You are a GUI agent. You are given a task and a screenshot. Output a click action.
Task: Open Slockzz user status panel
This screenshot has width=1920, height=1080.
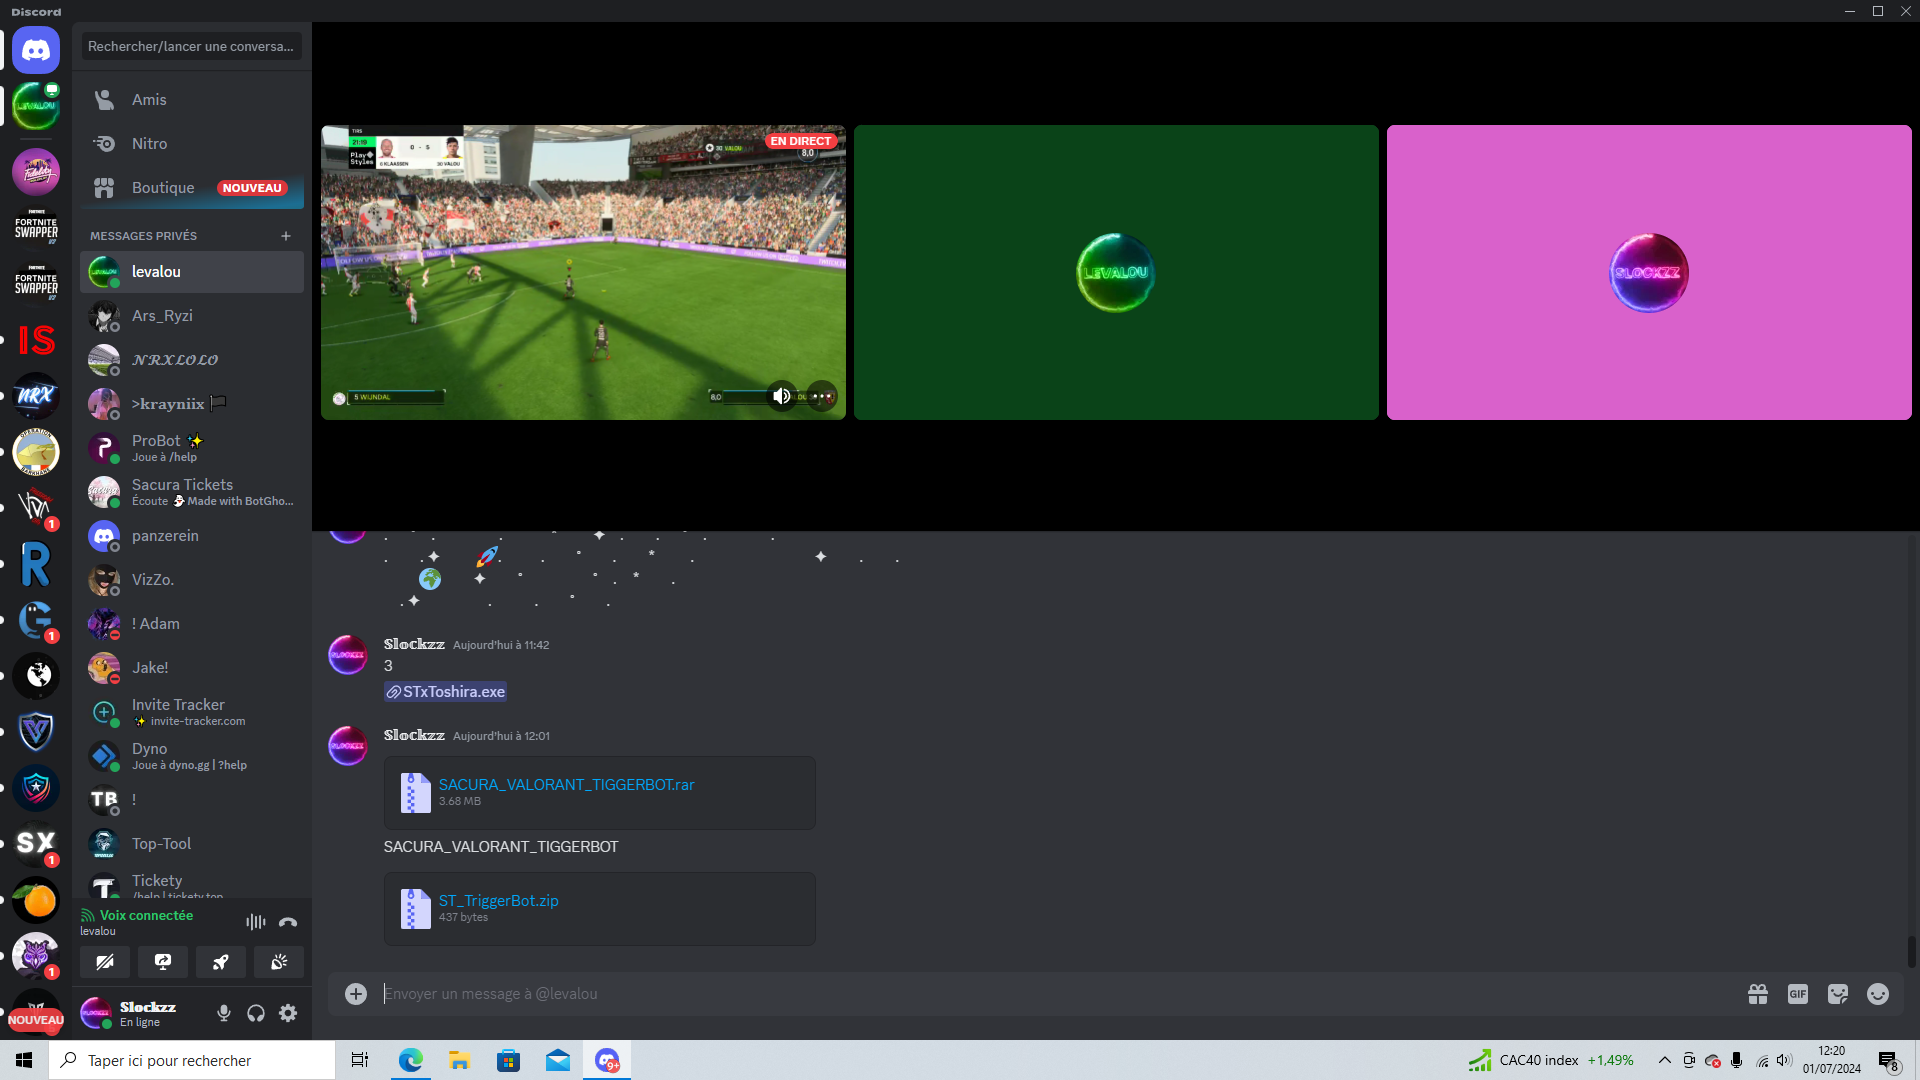[x=144, y=1013]
